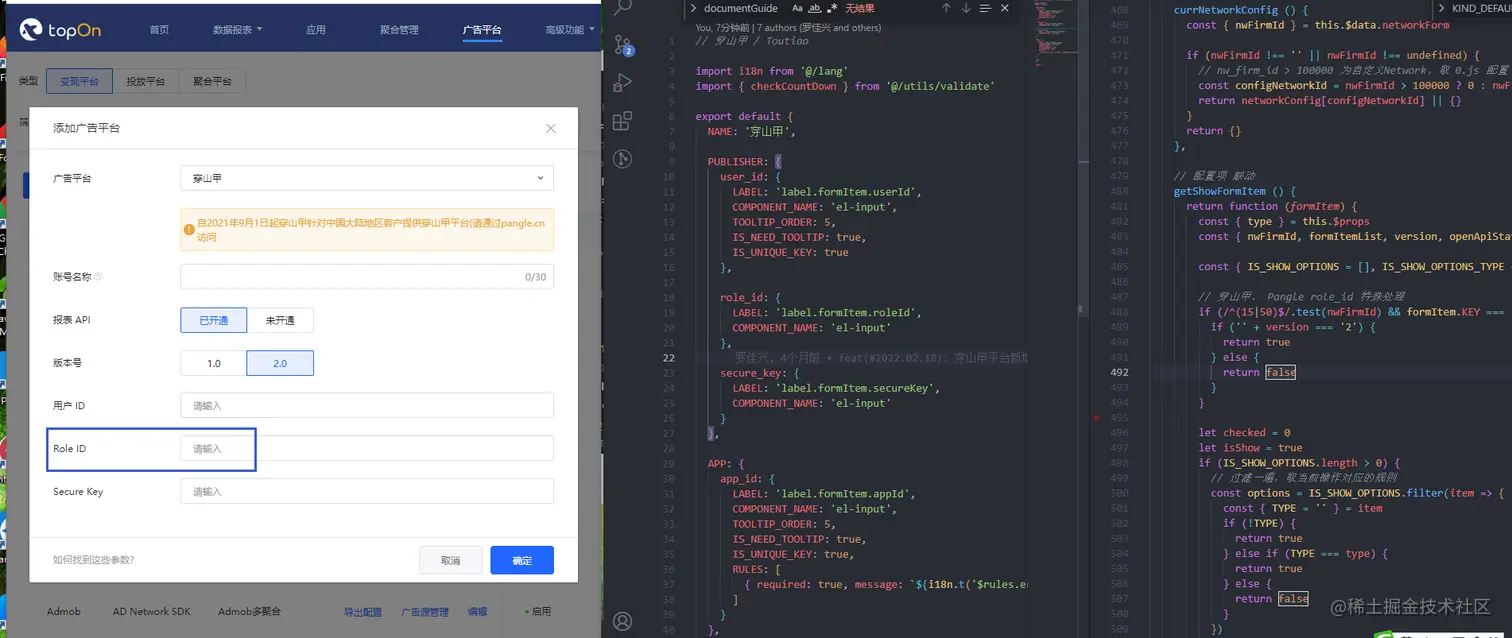Select version 1.0
Screen dimensions: 1512x638
tap(214, 363)
